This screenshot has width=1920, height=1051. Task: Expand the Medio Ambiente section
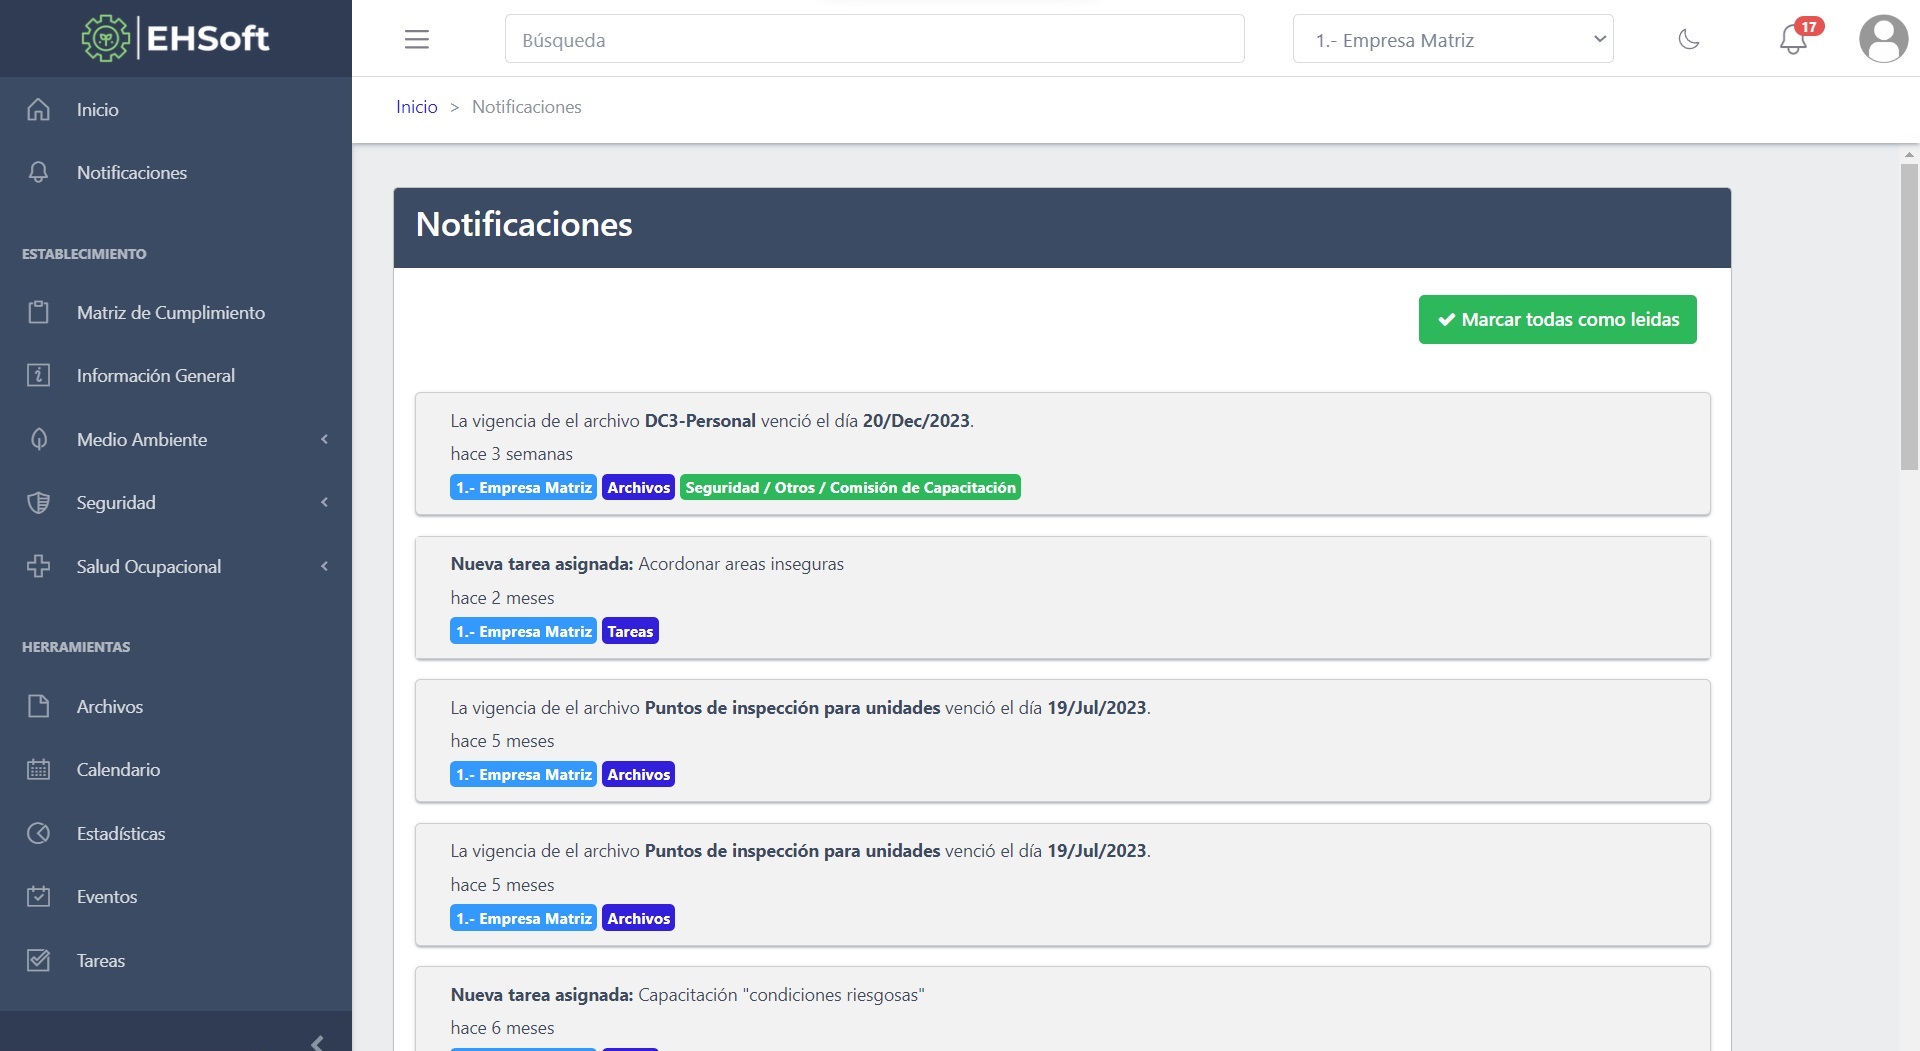tap(140, 439)
